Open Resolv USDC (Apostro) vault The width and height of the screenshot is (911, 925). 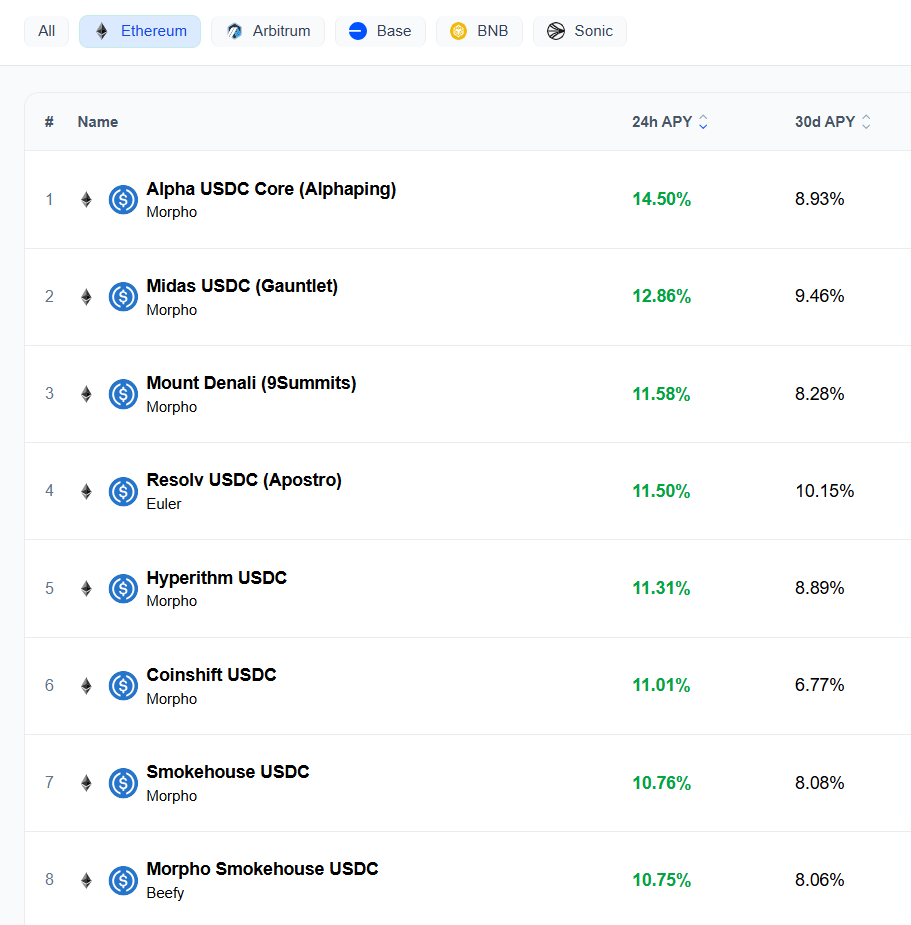[244, 480]
